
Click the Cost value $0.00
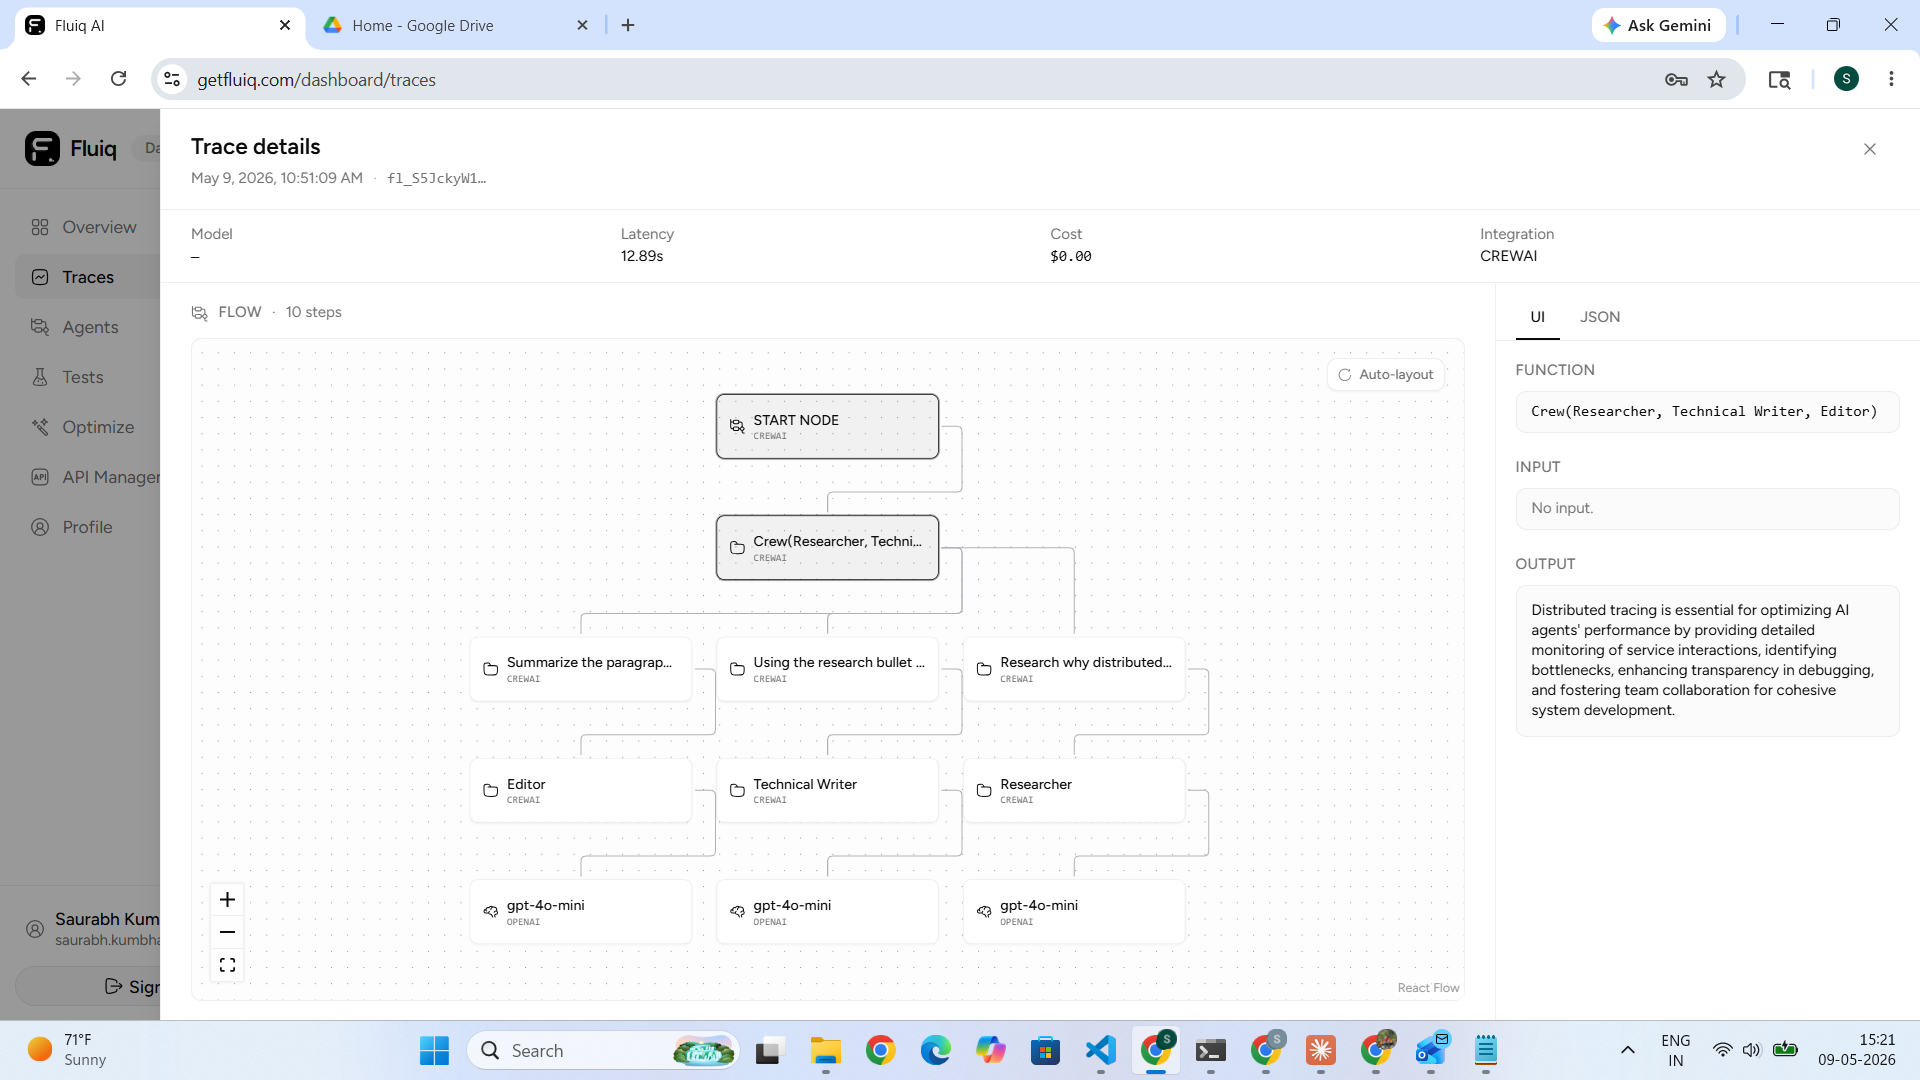pyautogui.click(x=1070, y=256)
